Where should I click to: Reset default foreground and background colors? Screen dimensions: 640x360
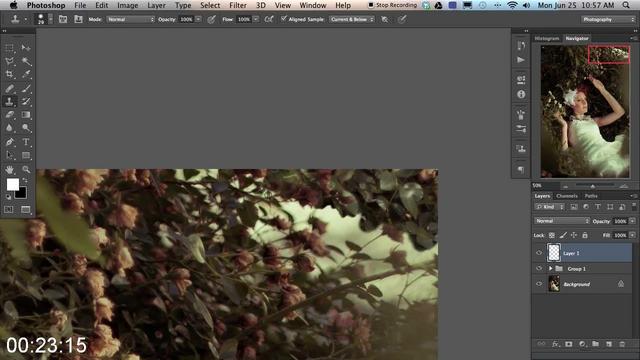click(8, 197)
